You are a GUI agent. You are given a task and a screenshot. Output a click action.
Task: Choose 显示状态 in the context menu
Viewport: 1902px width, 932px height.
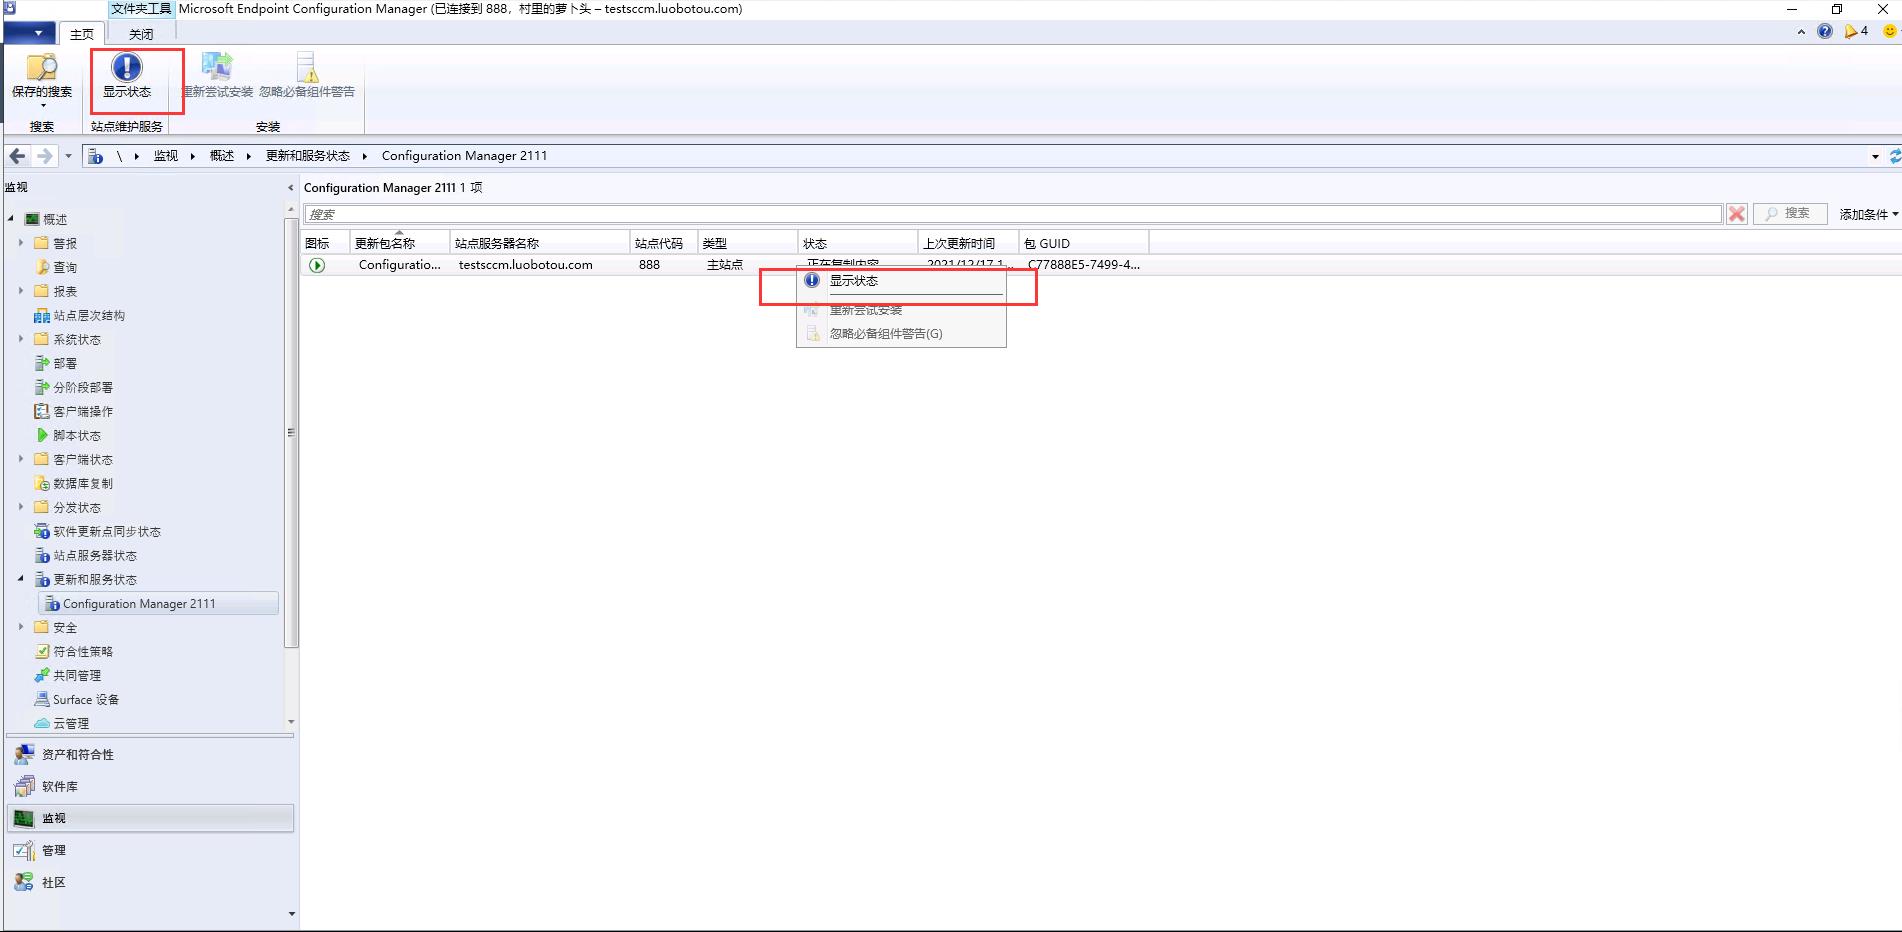pos(901,281)
